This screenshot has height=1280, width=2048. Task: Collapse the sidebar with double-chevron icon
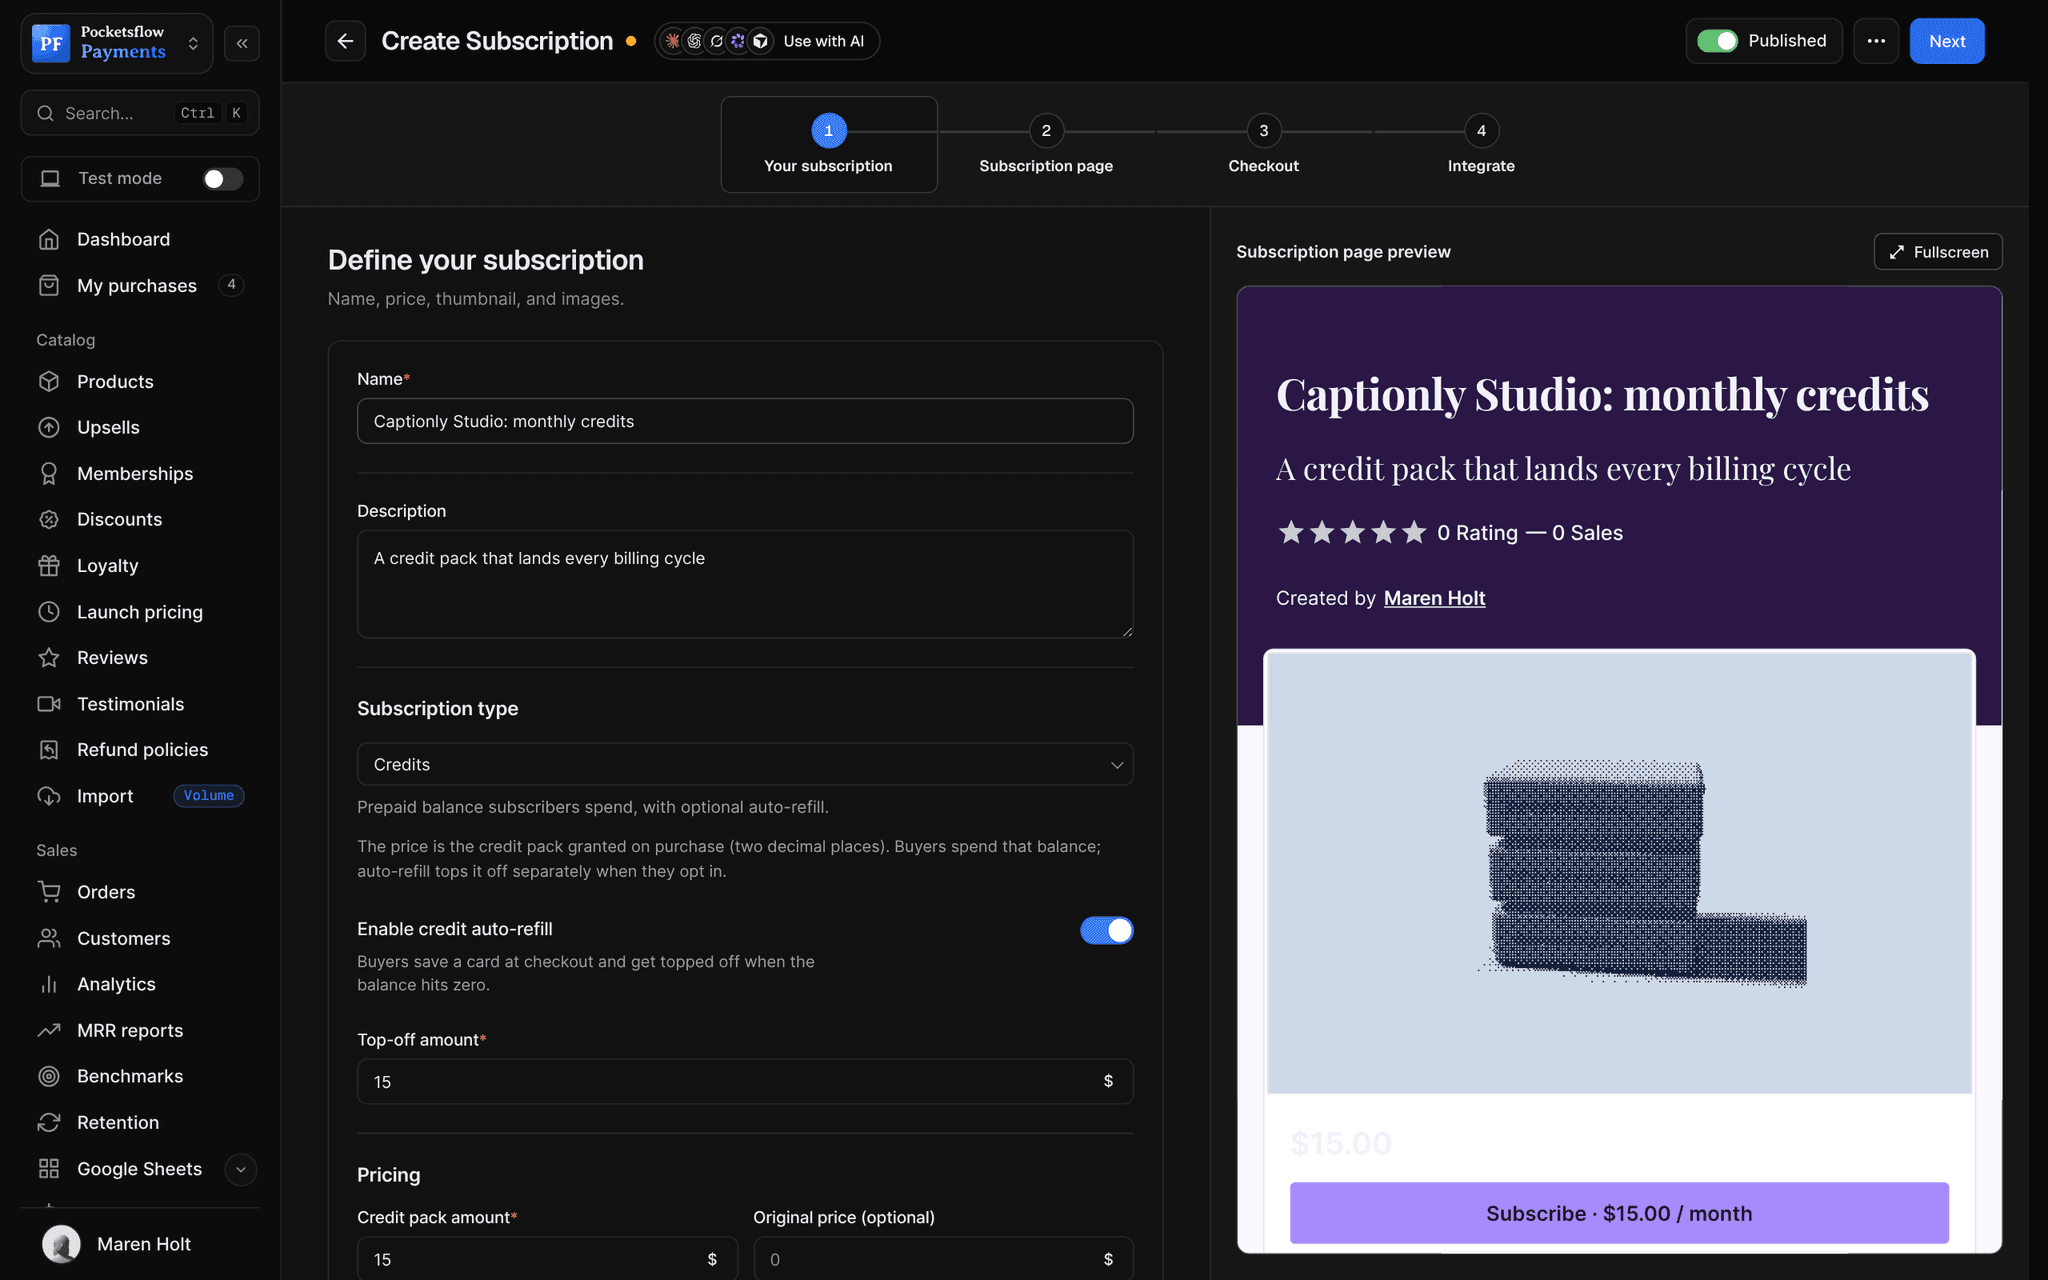(242, 43)
